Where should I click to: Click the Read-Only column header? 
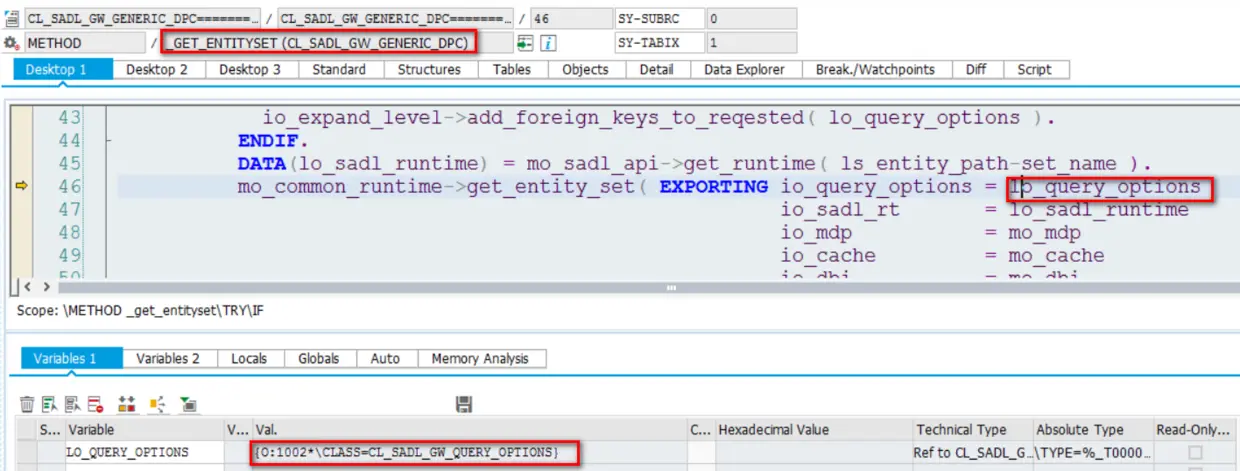pos(1194,430)
